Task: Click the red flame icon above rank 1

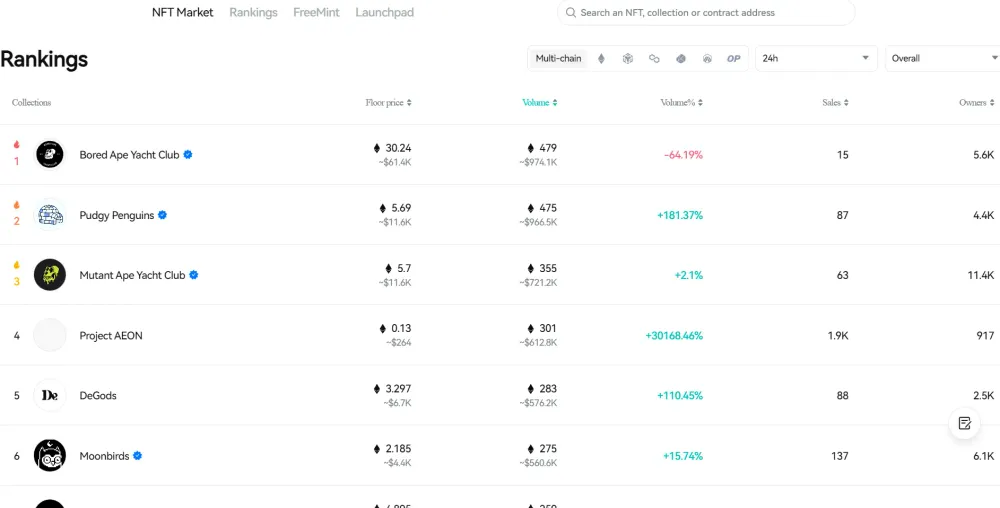Action: (17, 145)
